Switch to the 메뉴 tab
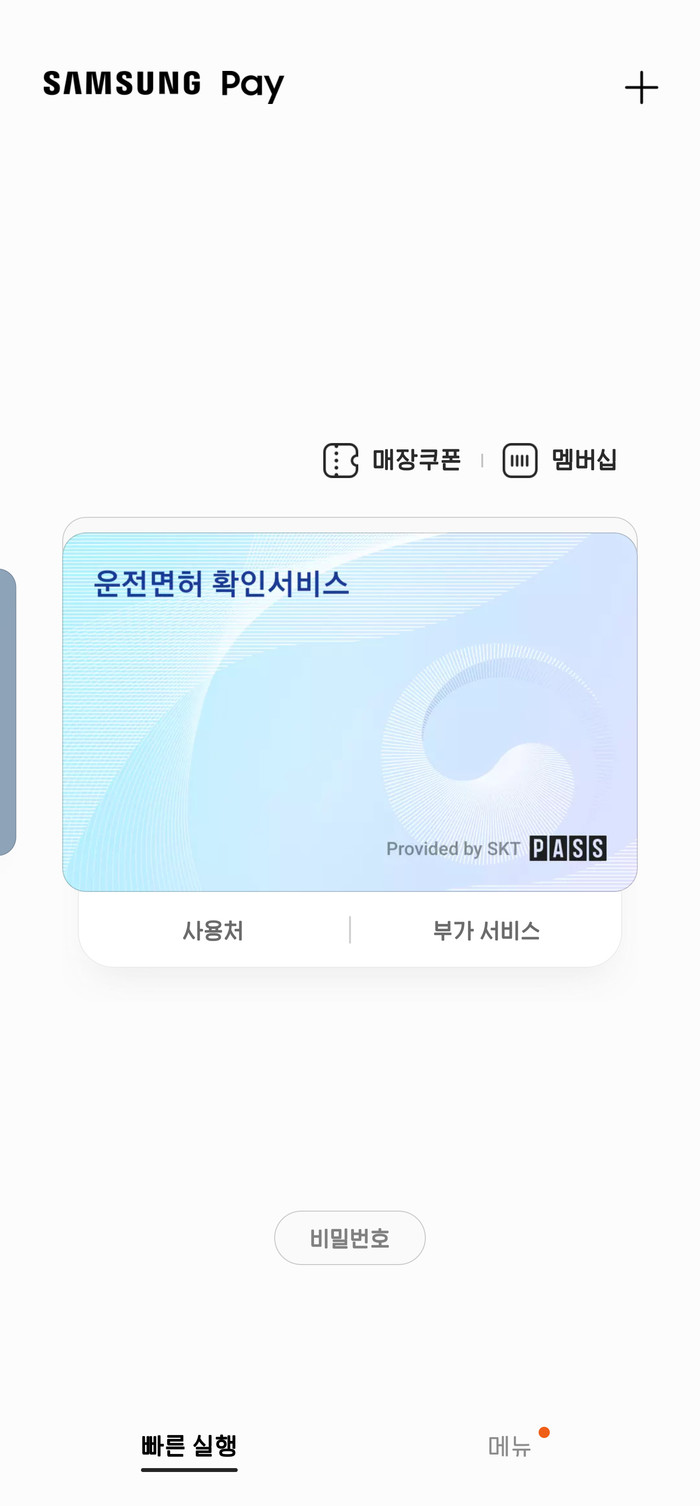This screenshot has width=700, height=1506. 510,1446
